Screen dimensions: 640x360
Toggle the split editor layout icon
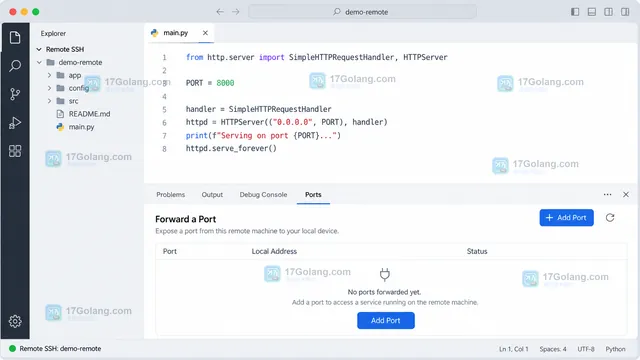tap(609, 12)
